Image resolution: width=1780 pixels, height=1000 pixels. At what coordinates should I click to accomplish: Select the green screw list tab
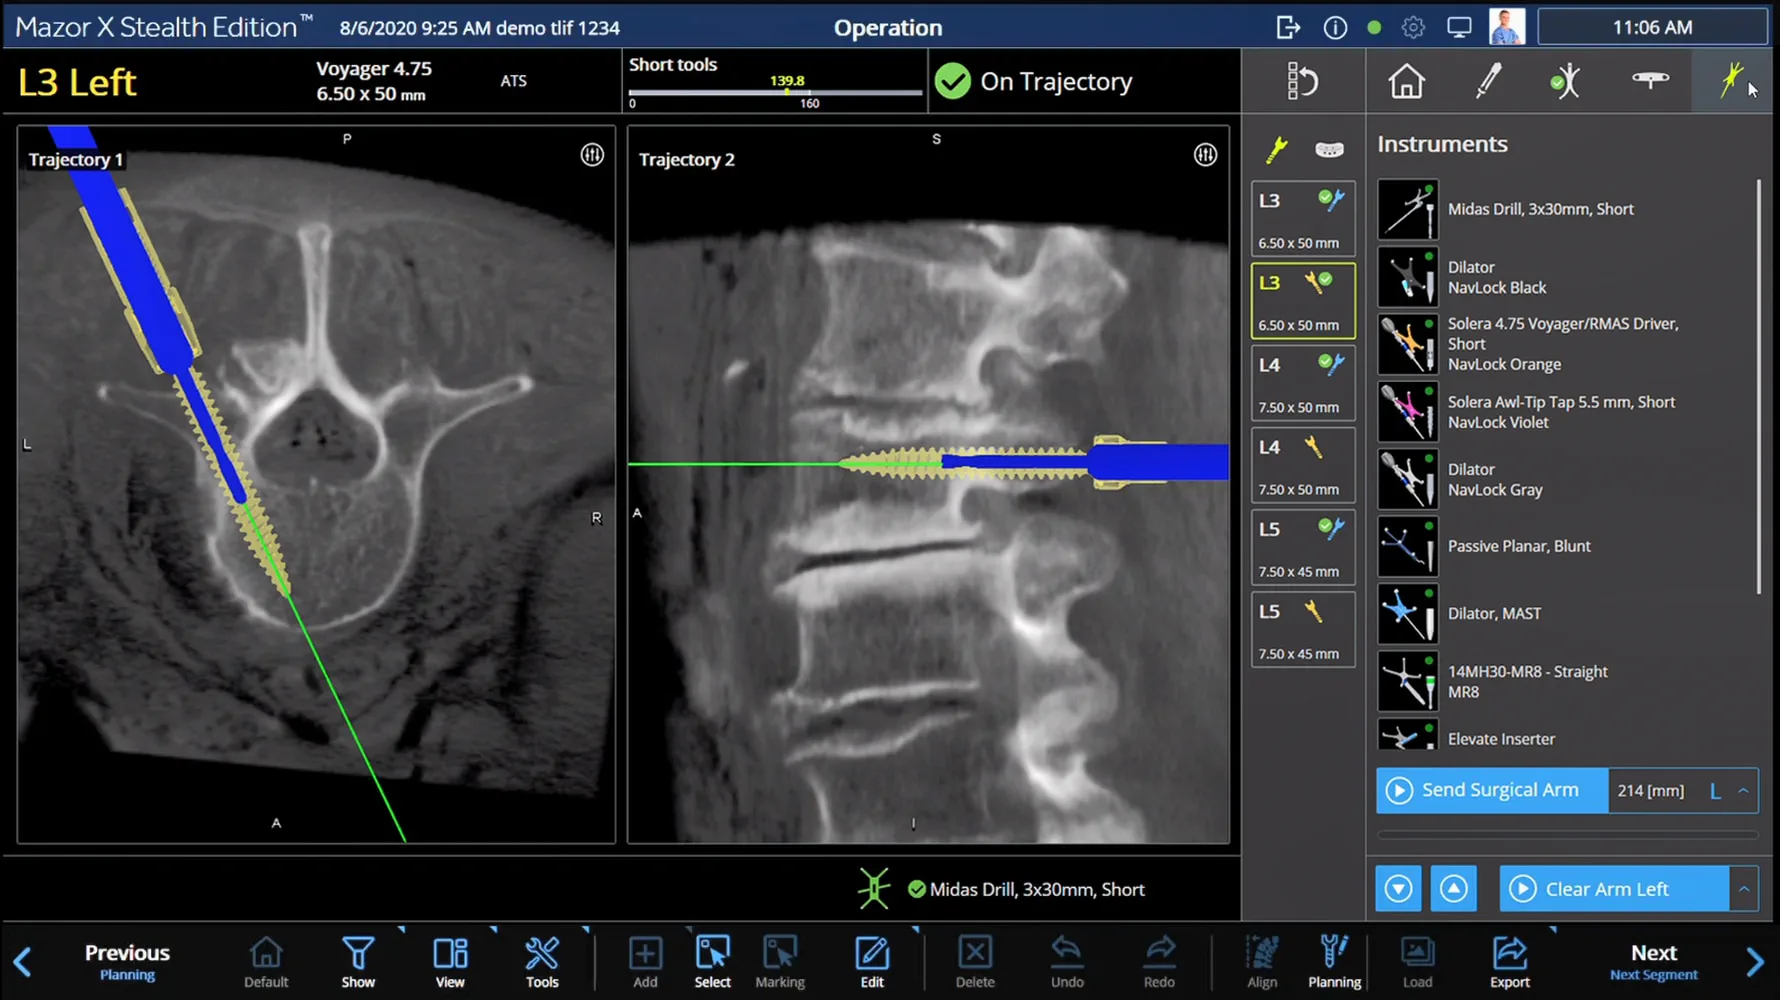[1277, 150]
